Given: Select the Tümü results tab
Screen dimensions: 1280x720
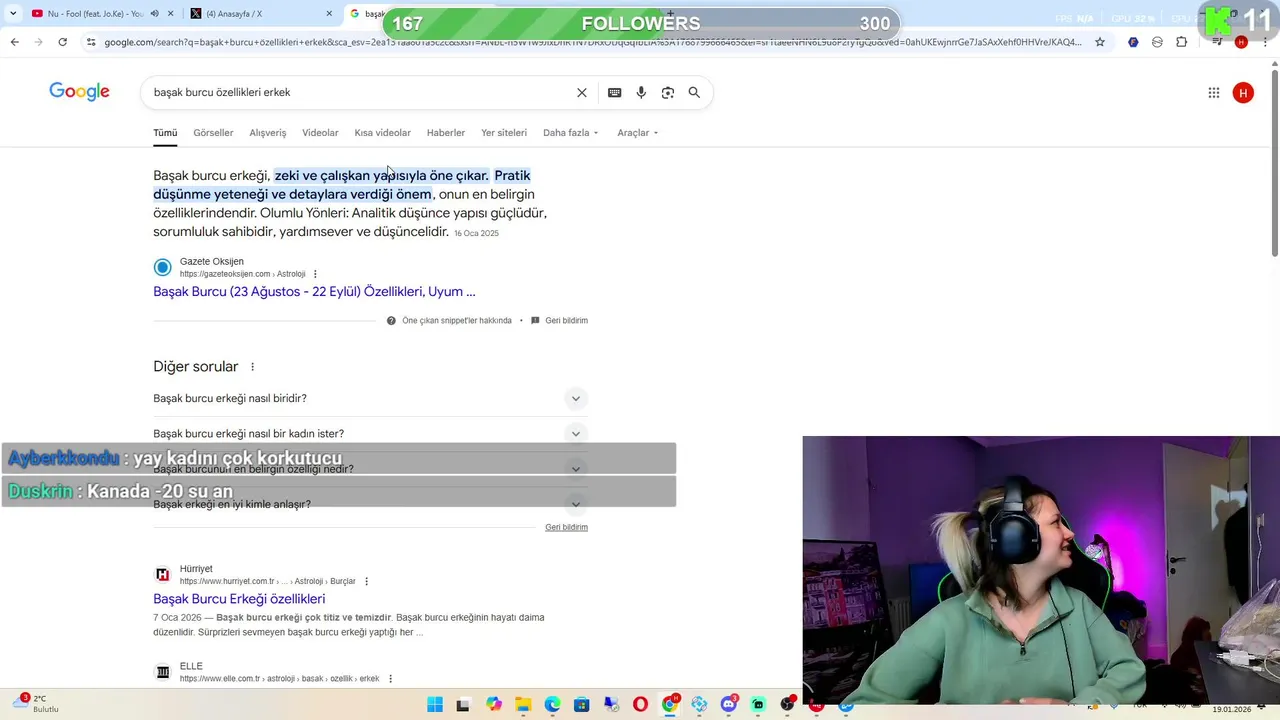Looking at the screenshot, I should point(165,133).
